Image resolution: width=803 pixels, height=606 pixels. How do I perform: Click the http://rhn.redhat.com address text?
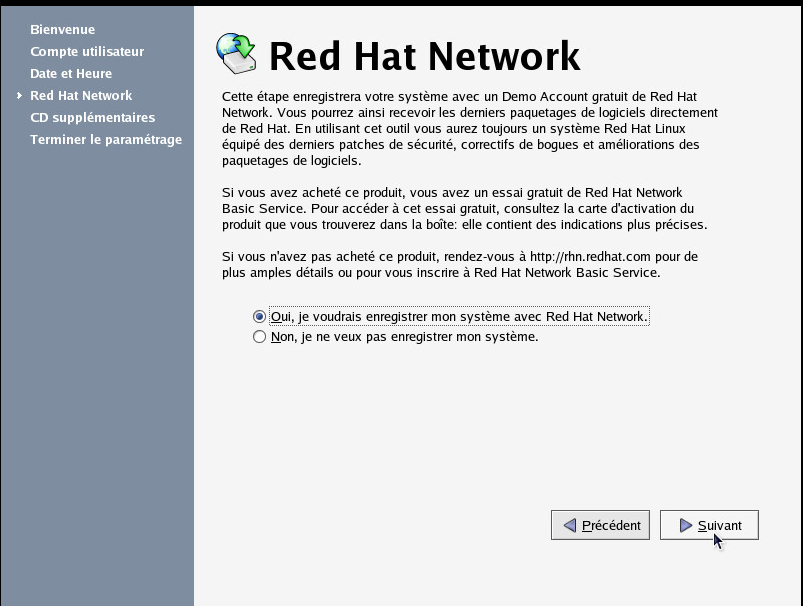pos(590,257)
